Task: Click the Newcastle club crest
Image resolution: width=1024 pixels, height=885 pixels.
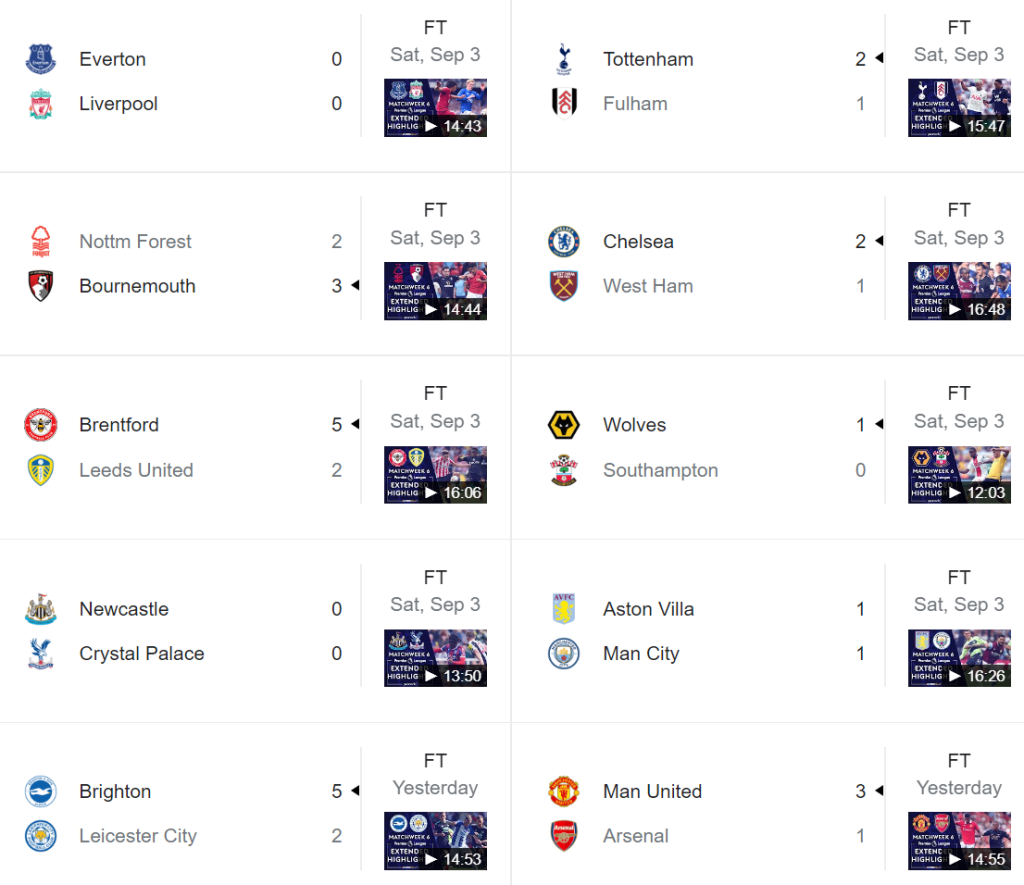Action: tap(41, 609)
